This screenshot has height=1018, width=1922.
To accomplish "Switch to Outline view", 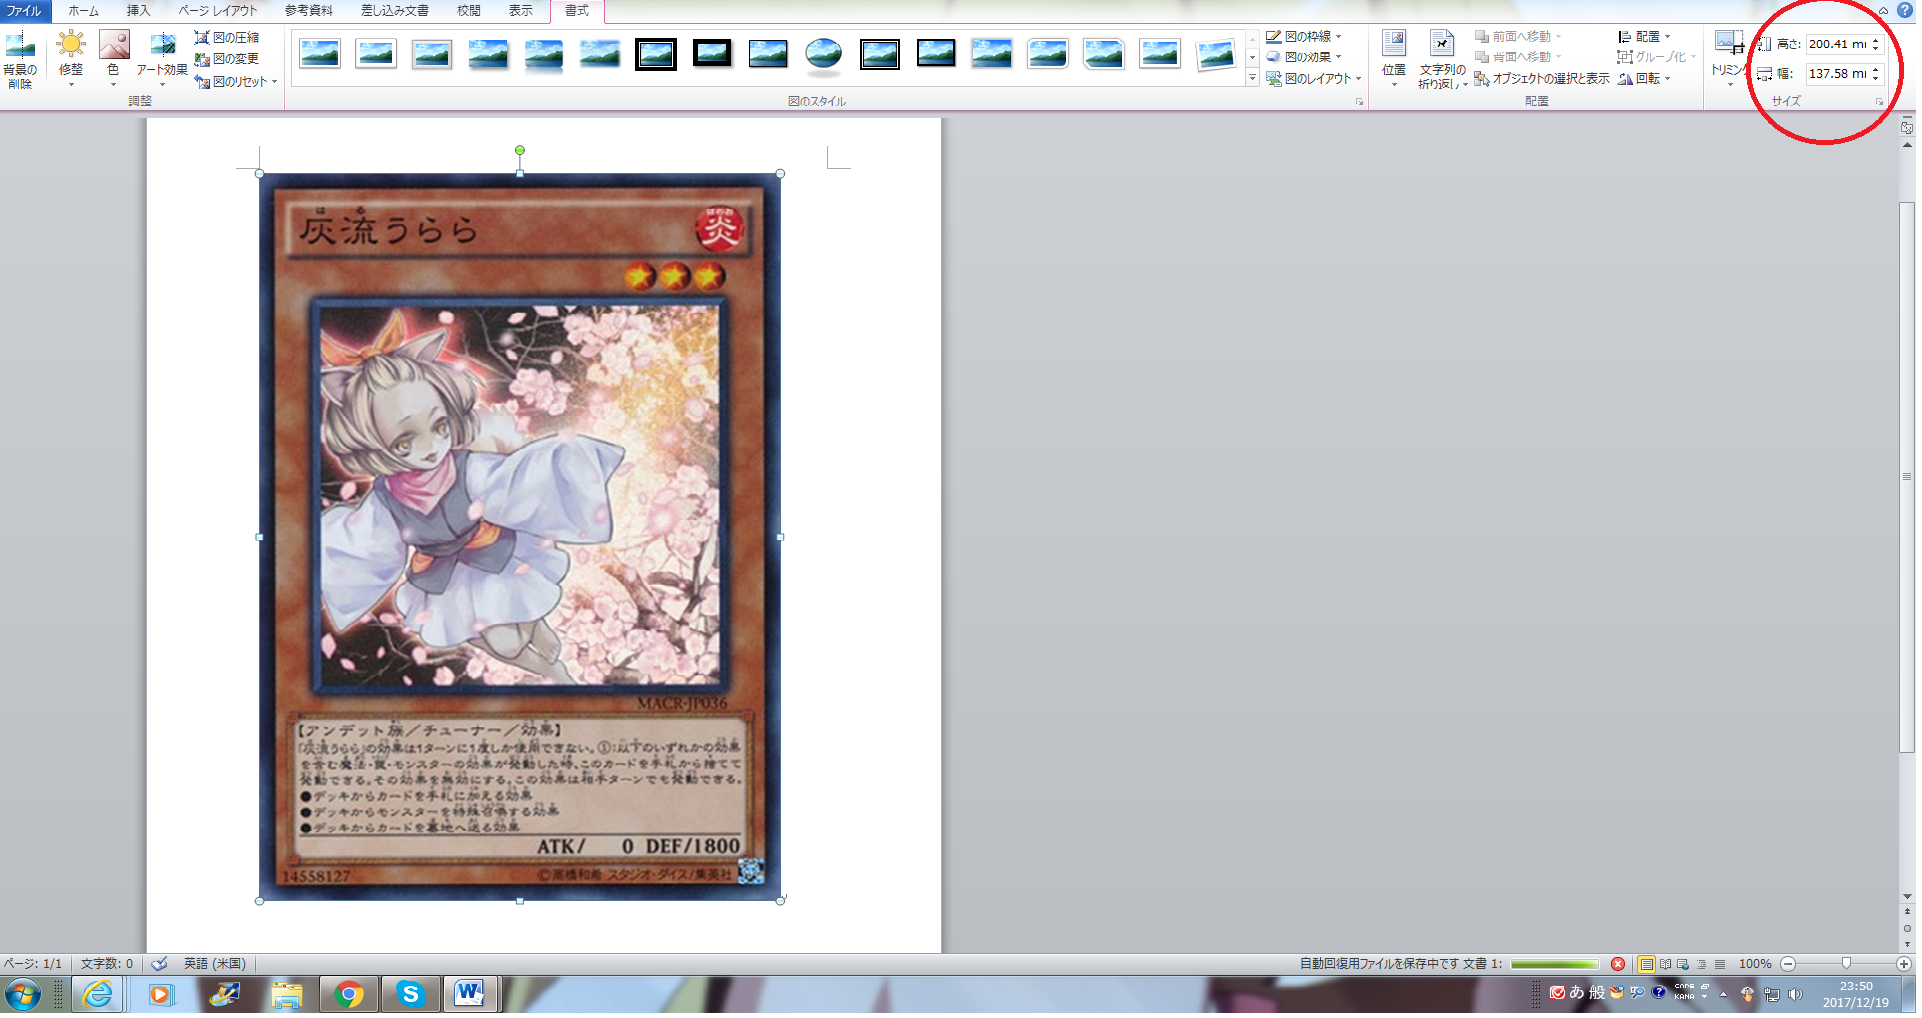I will pyautogui.click(x=1701, y=964).
